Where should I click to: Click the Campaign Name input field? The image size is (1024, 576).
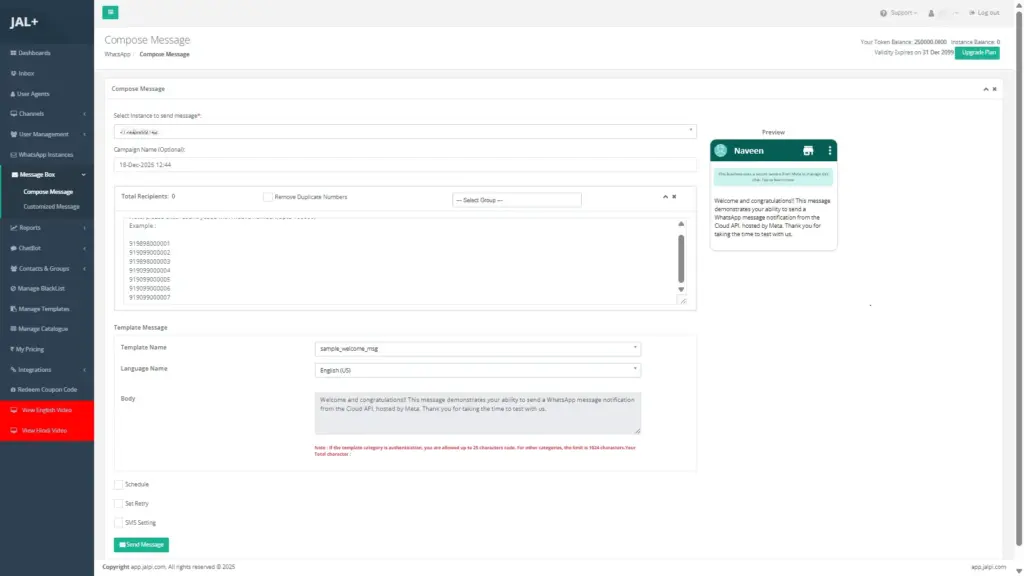coord(400,163)
